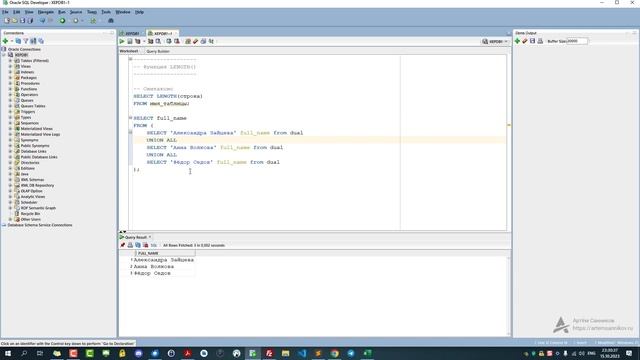640x360 pixels.
Task: Save Dbms Output with the disk icon
Action: pyautogui.click(x=532, y=41)
